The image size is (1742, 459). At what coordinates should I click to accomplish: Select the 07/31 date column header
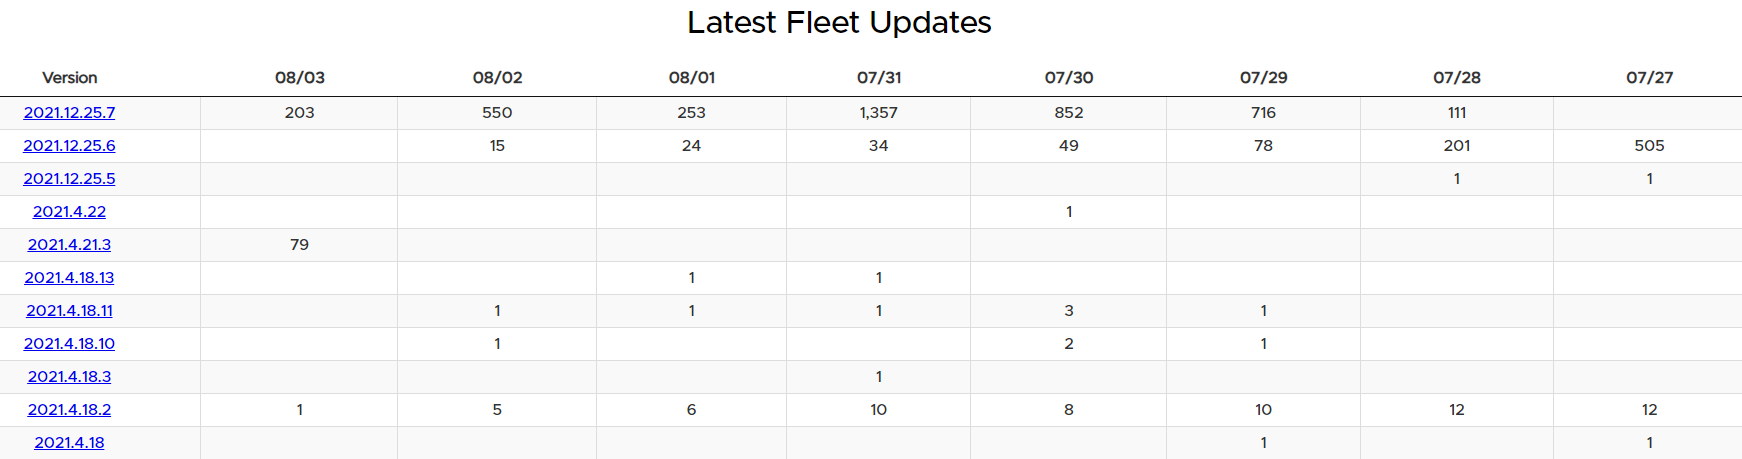(x=879, y=78)
